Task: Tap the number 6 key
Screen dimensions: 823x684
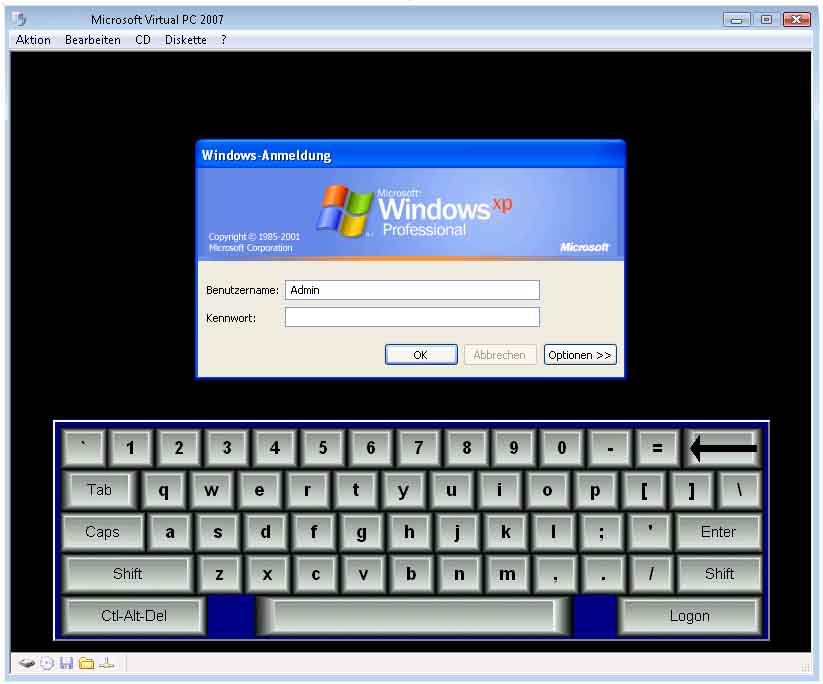Action: (x=371, y=448)
